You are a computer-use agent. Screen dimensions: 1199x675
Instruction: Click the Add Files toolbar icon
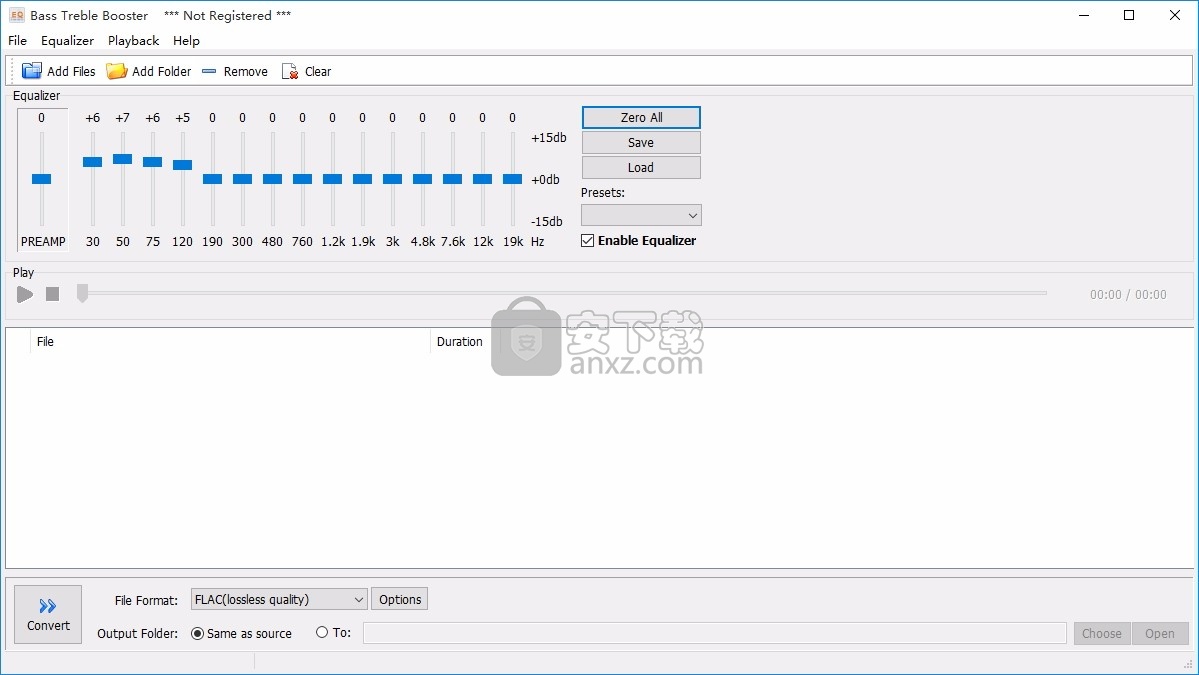tap(32, 71)
